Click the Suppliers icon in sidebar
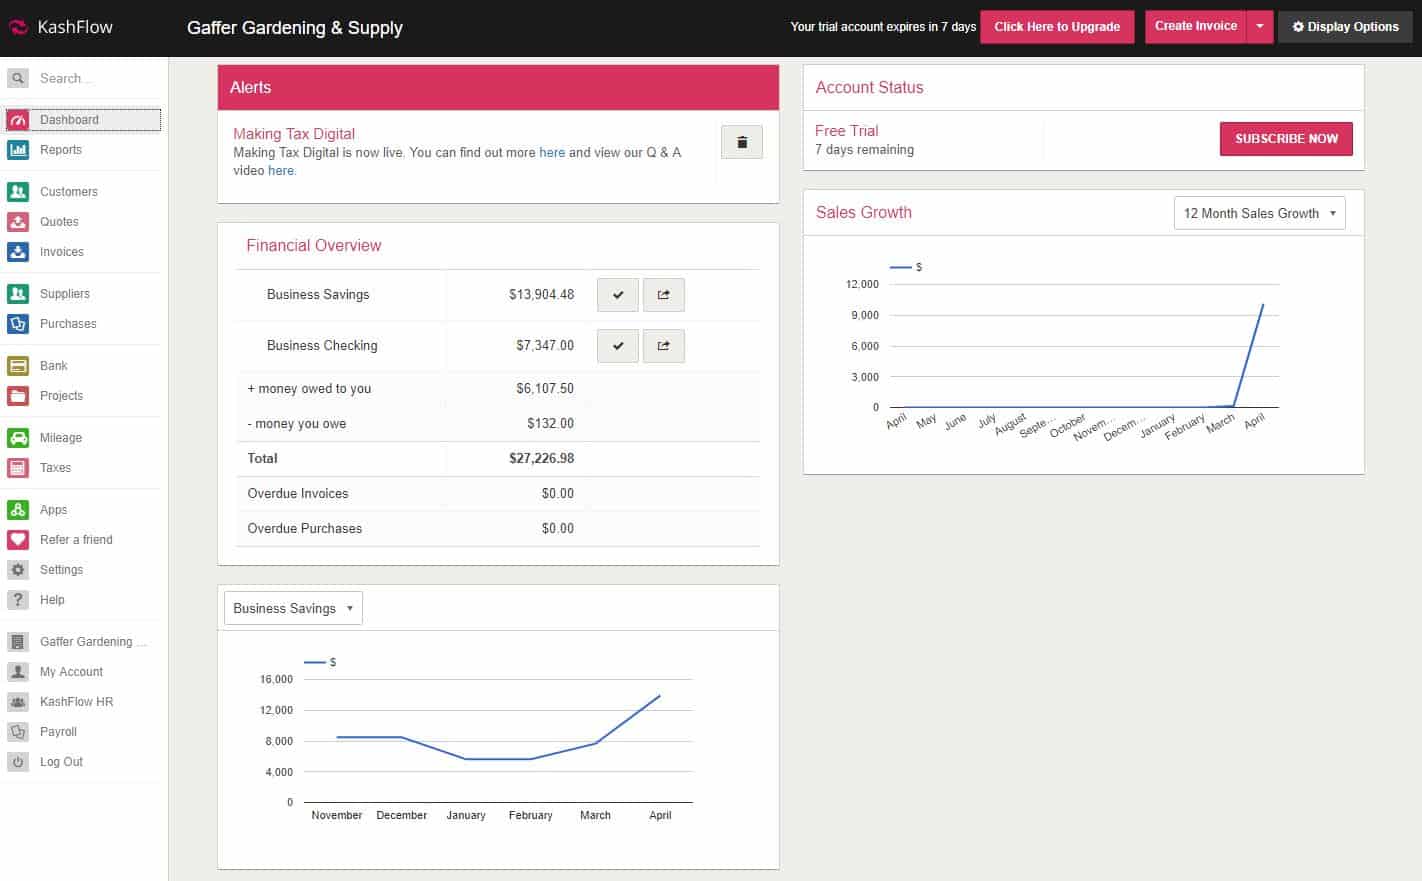Viewport: 1422px width, 881px height. (x=18, y=294)
